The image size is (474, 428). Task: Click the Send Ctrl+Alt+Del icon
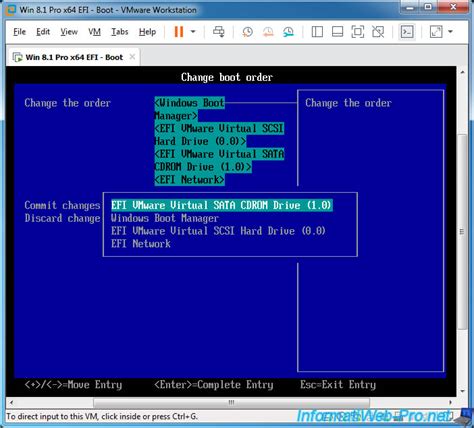219,32
